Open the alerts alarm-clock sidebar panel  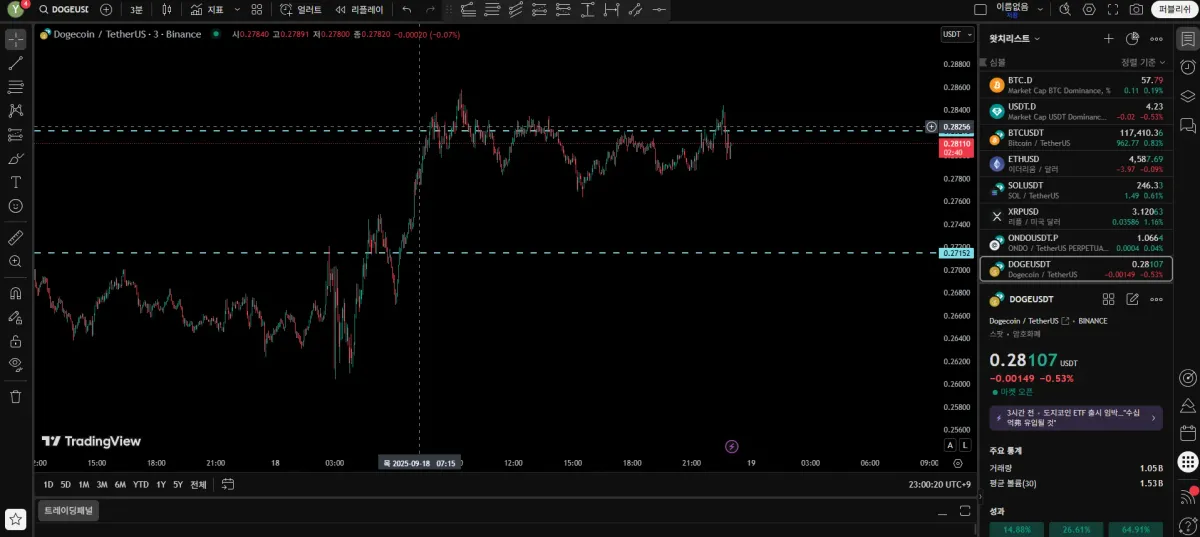1187,67
